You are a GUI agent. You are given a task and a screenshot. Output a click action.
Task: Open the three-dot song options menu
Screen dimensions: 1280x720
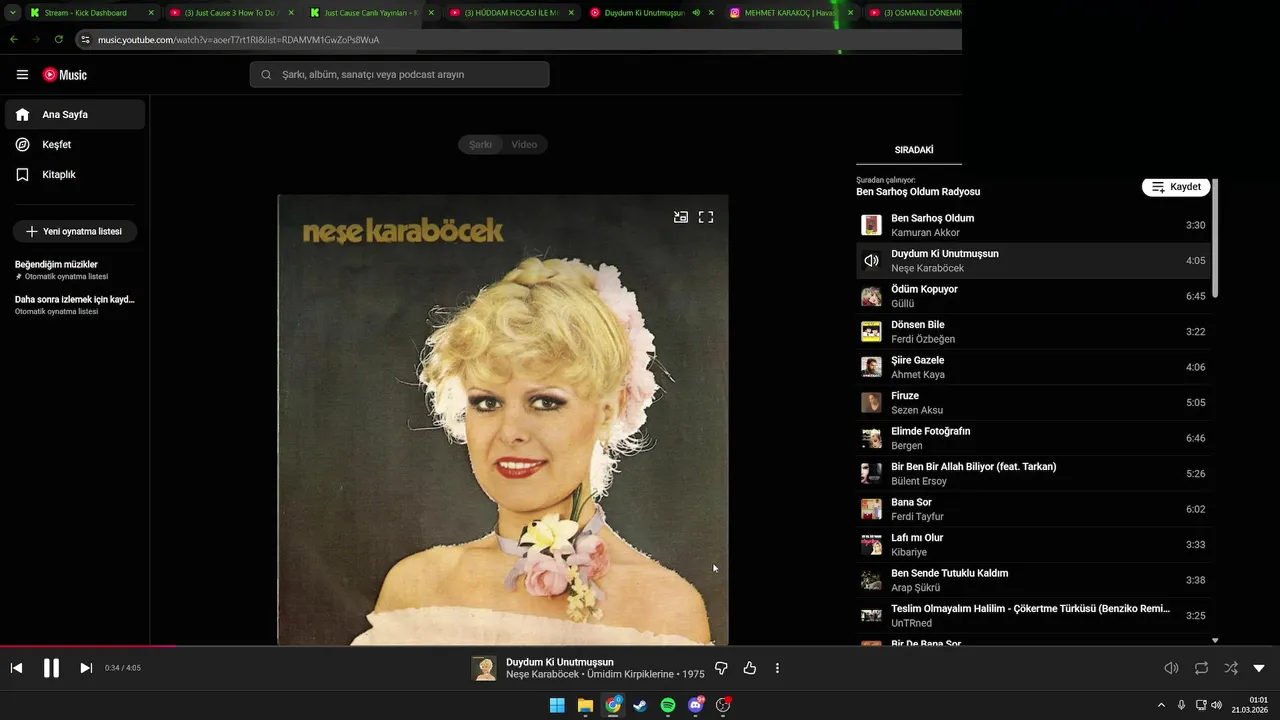pyautogui.click(x=777, y=668)
